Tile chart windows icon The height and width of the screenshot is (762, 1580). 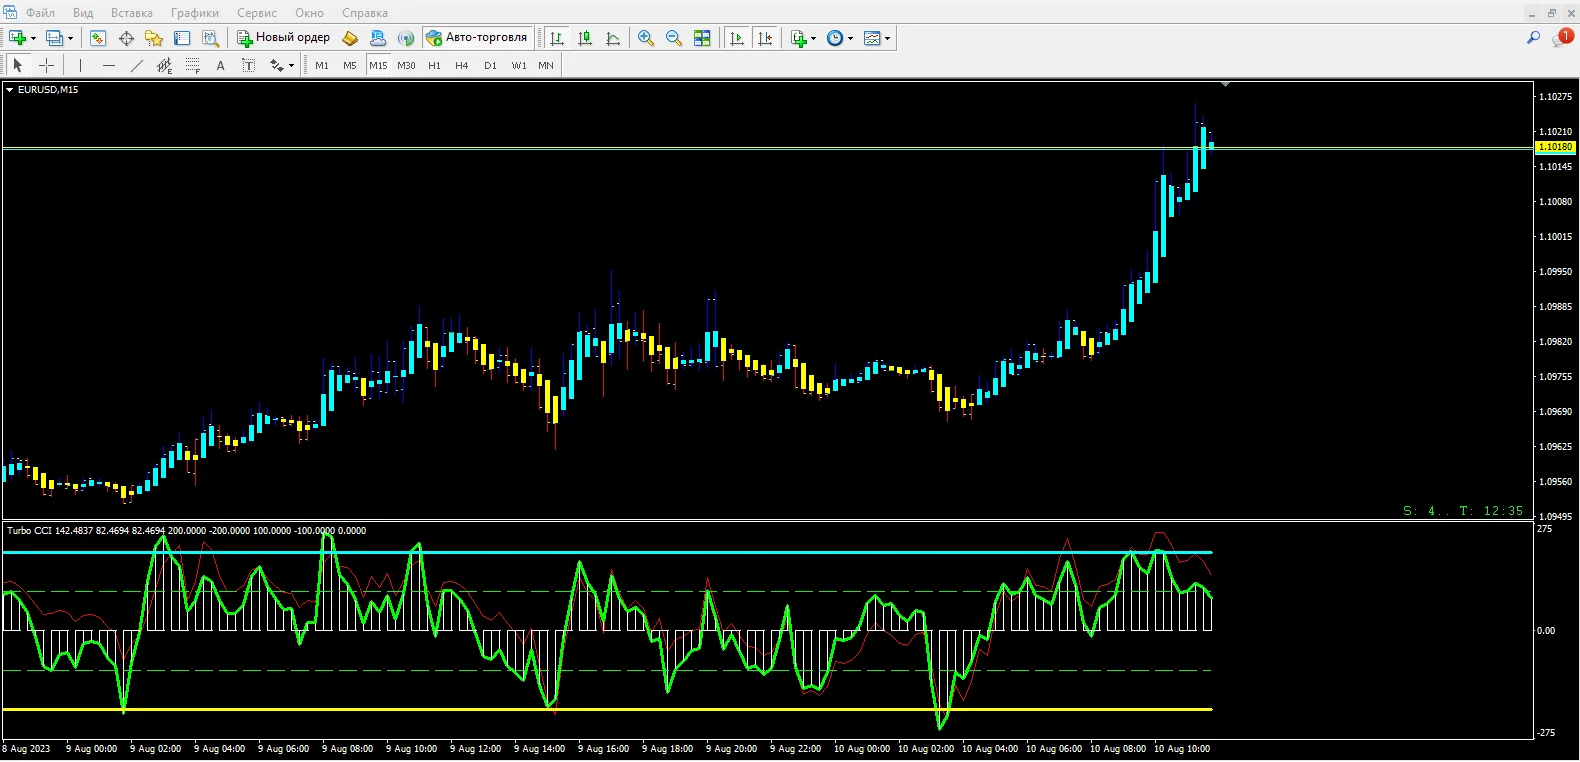tap(702, 38)
